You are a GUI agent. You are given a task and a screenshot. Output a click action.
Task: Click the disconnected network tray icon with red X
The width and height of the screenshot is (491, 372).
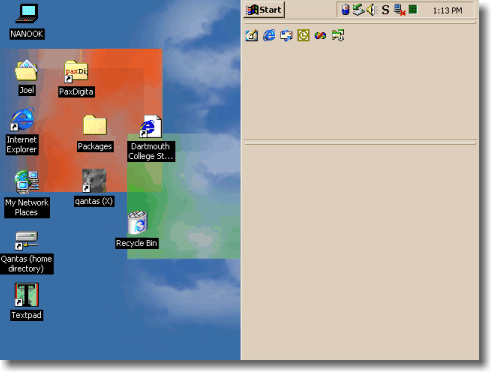pos(399,10)
